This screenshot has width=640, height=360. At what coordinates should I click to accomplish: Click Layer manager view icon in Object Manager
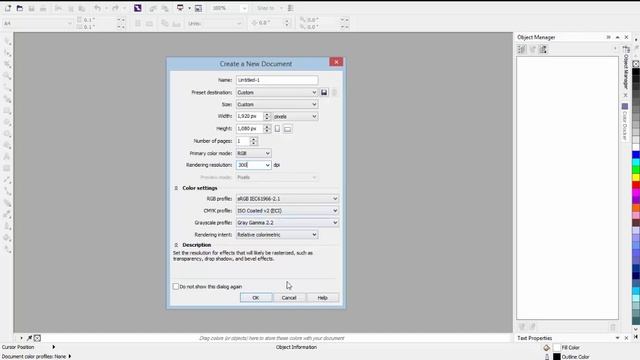pyautogui.click(x=543, y=49)
